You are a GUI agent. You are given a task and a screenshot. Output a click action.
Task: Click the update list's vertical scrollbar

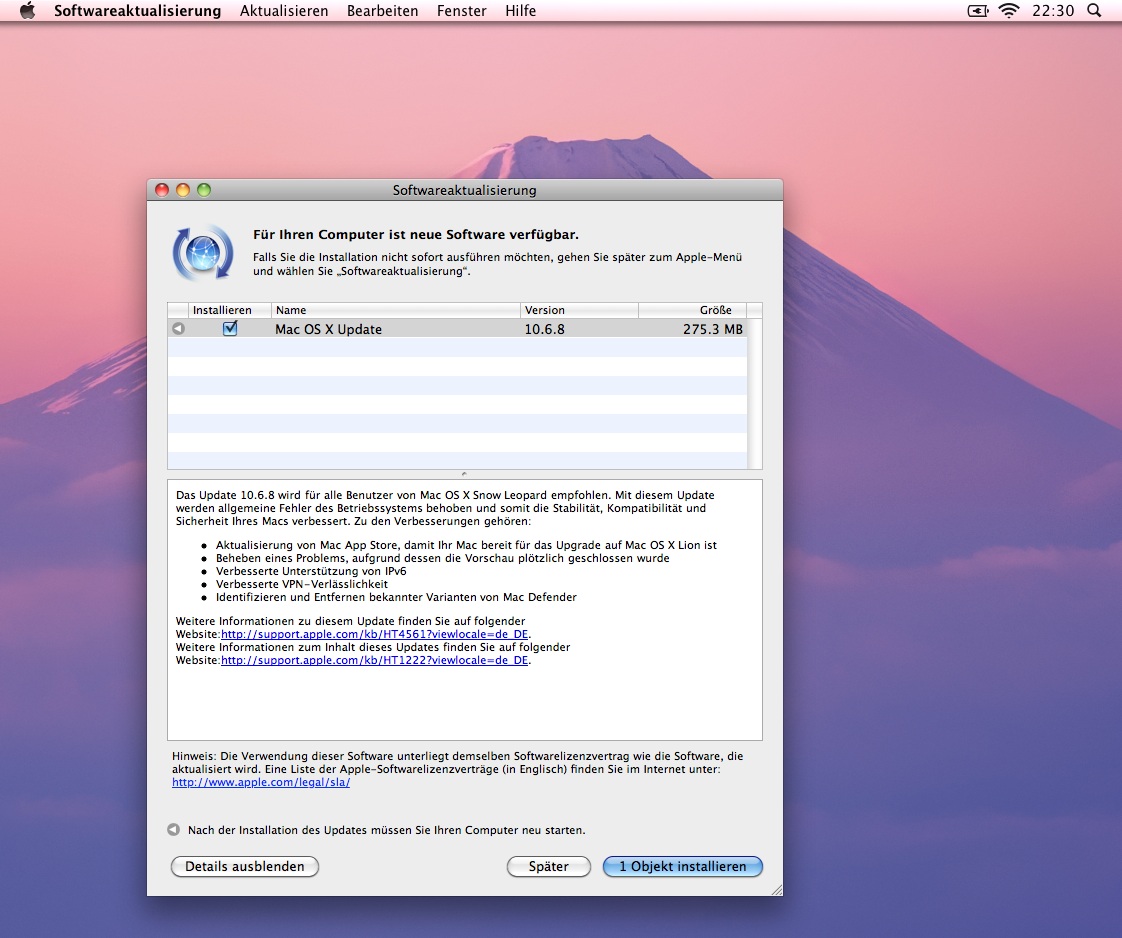tap(754, 394)
